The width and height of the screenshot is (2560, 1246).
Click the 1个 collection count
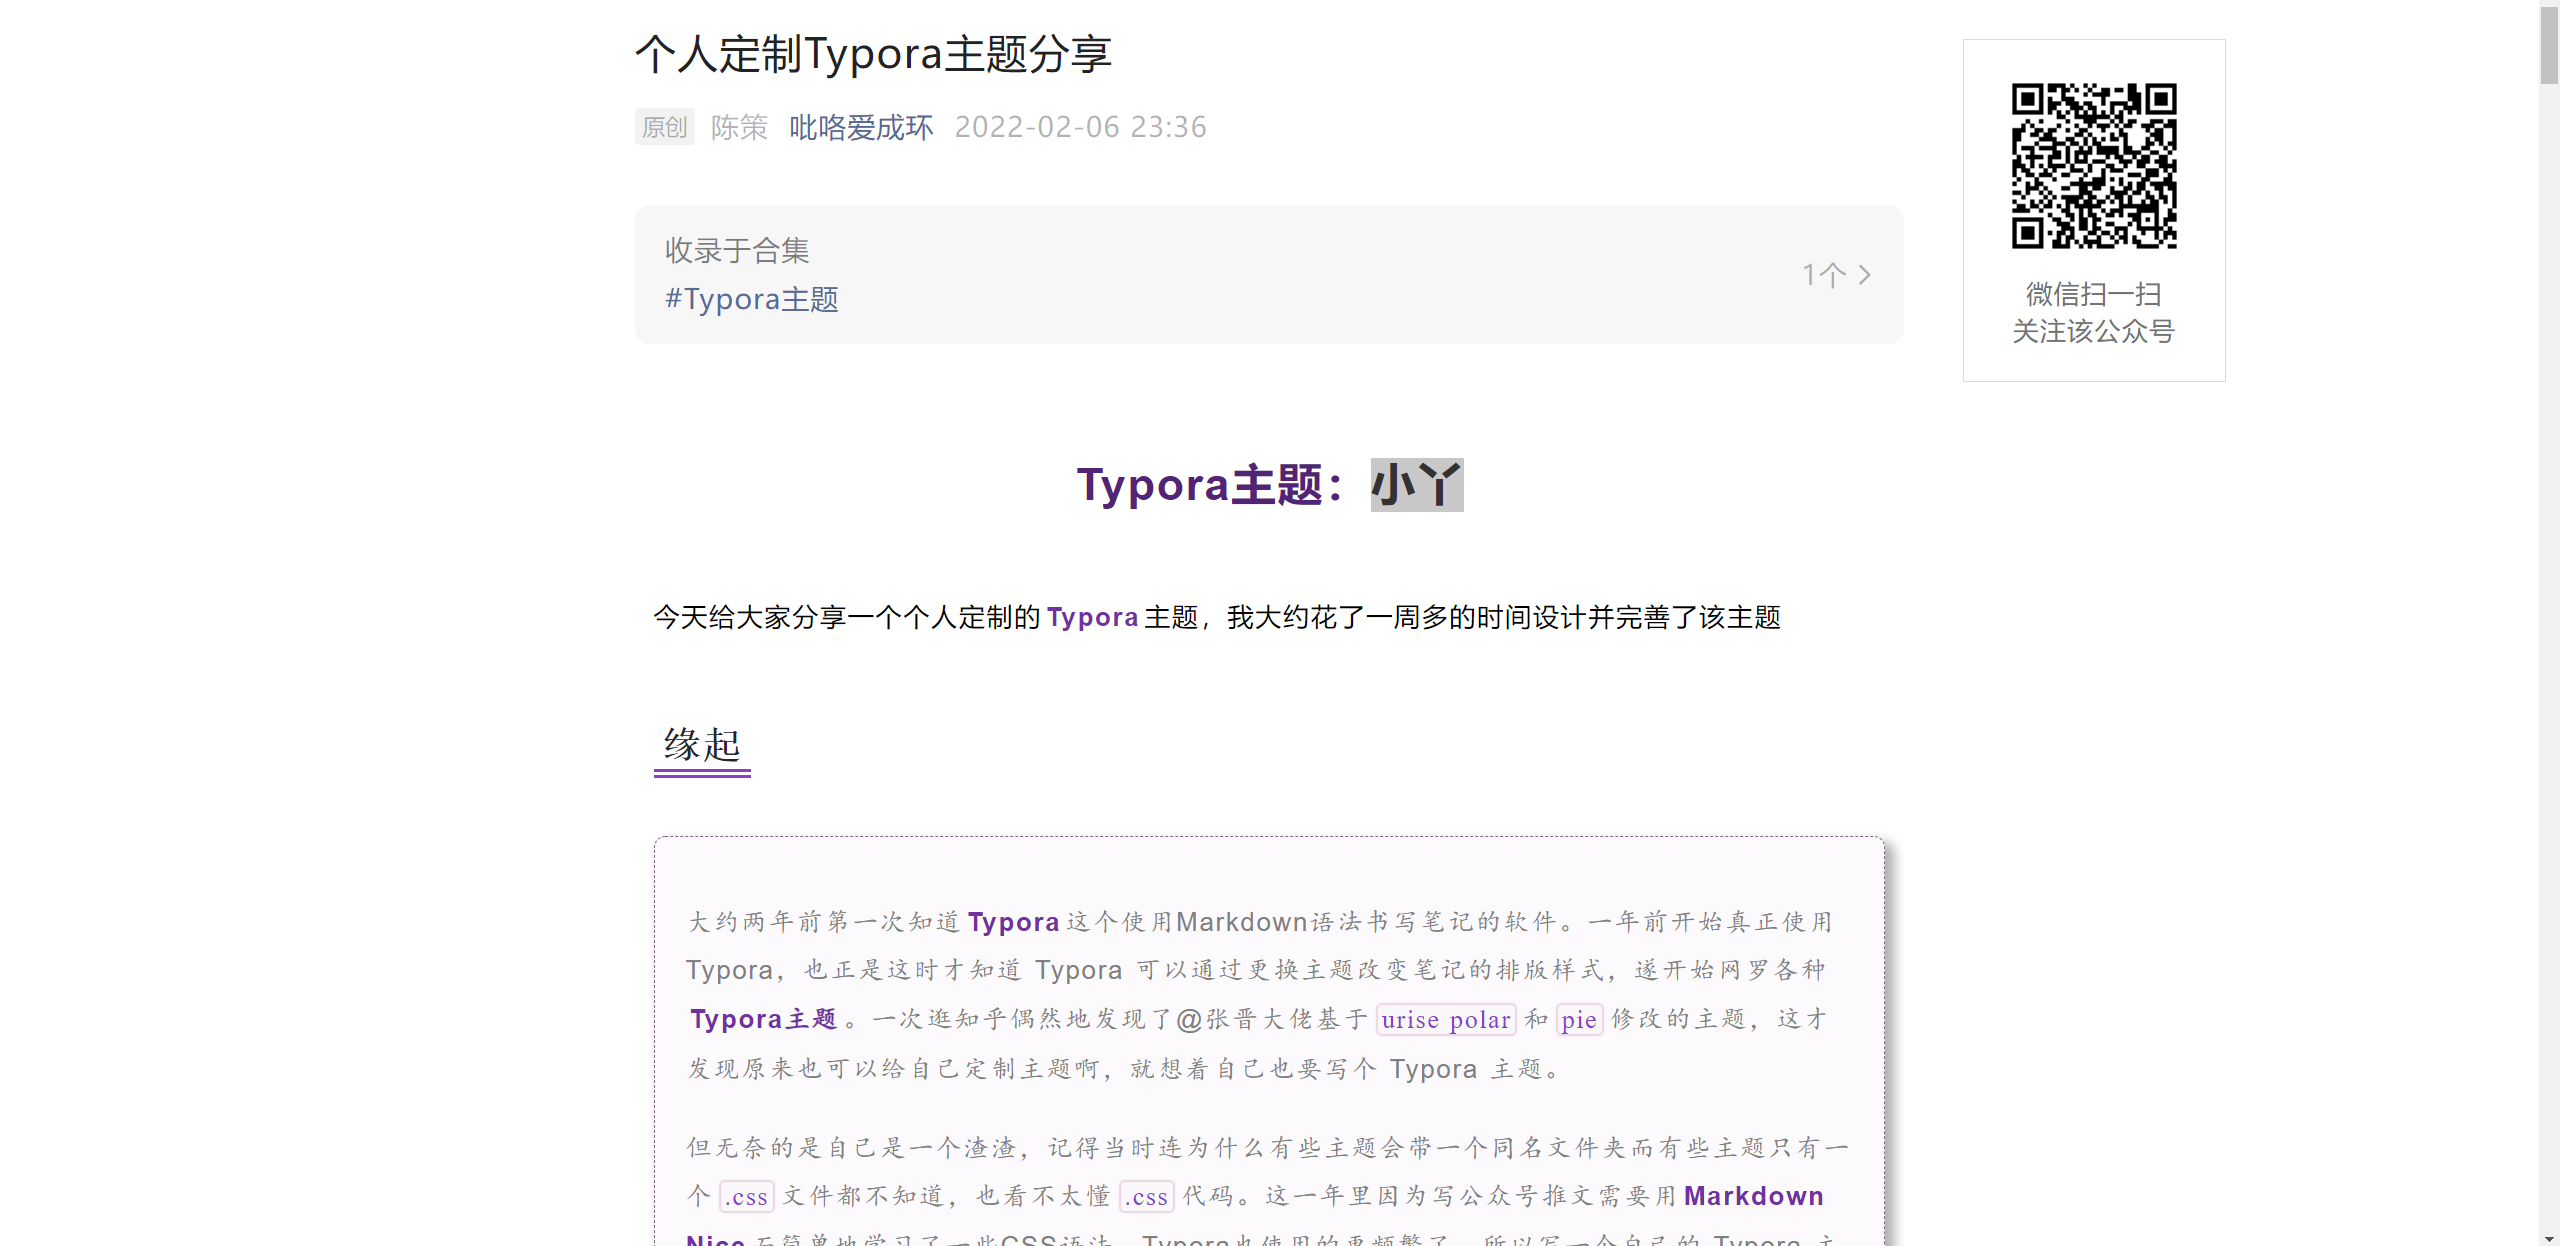(1824, 275)
